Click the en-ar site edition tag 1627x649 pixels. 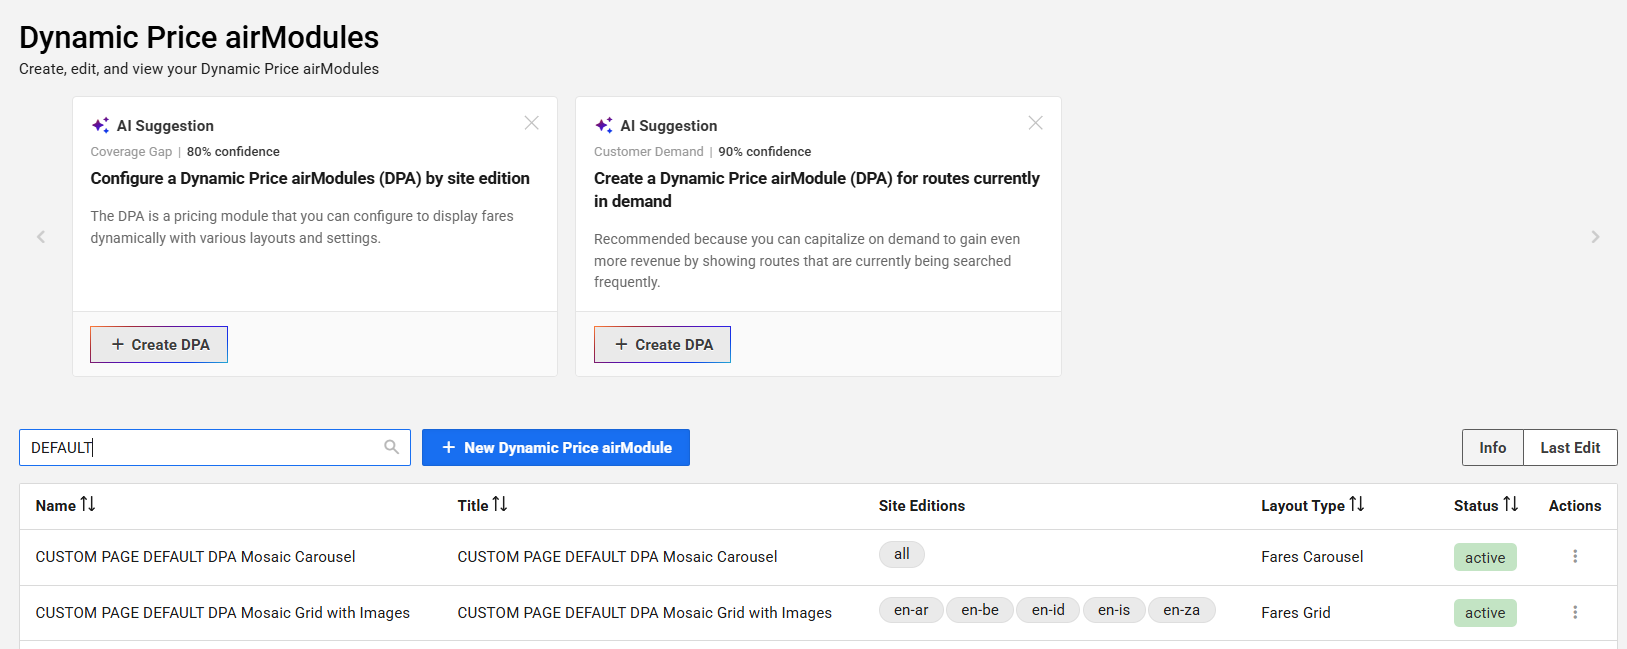pos(911,610)
